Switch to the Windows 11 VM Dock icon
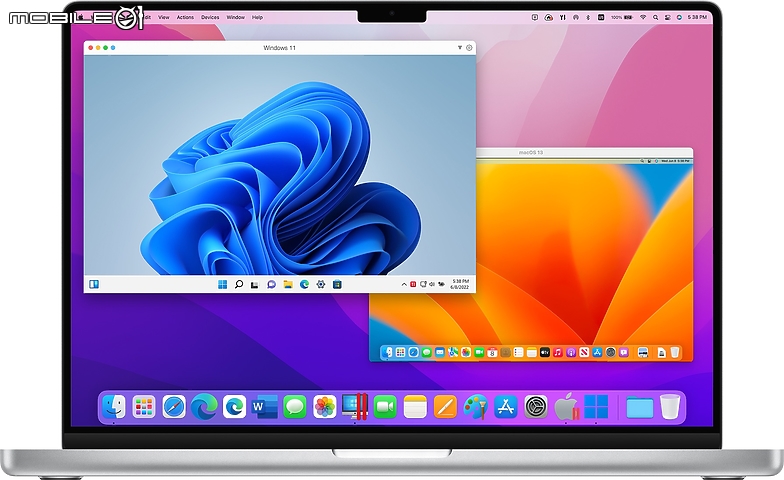 click(596, 406)
